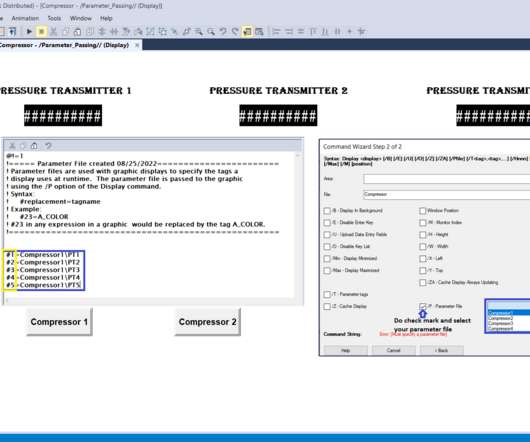Click the Paste clipboard icon in main toolbar
Viewport: 530px width, 442px height.
77,31
